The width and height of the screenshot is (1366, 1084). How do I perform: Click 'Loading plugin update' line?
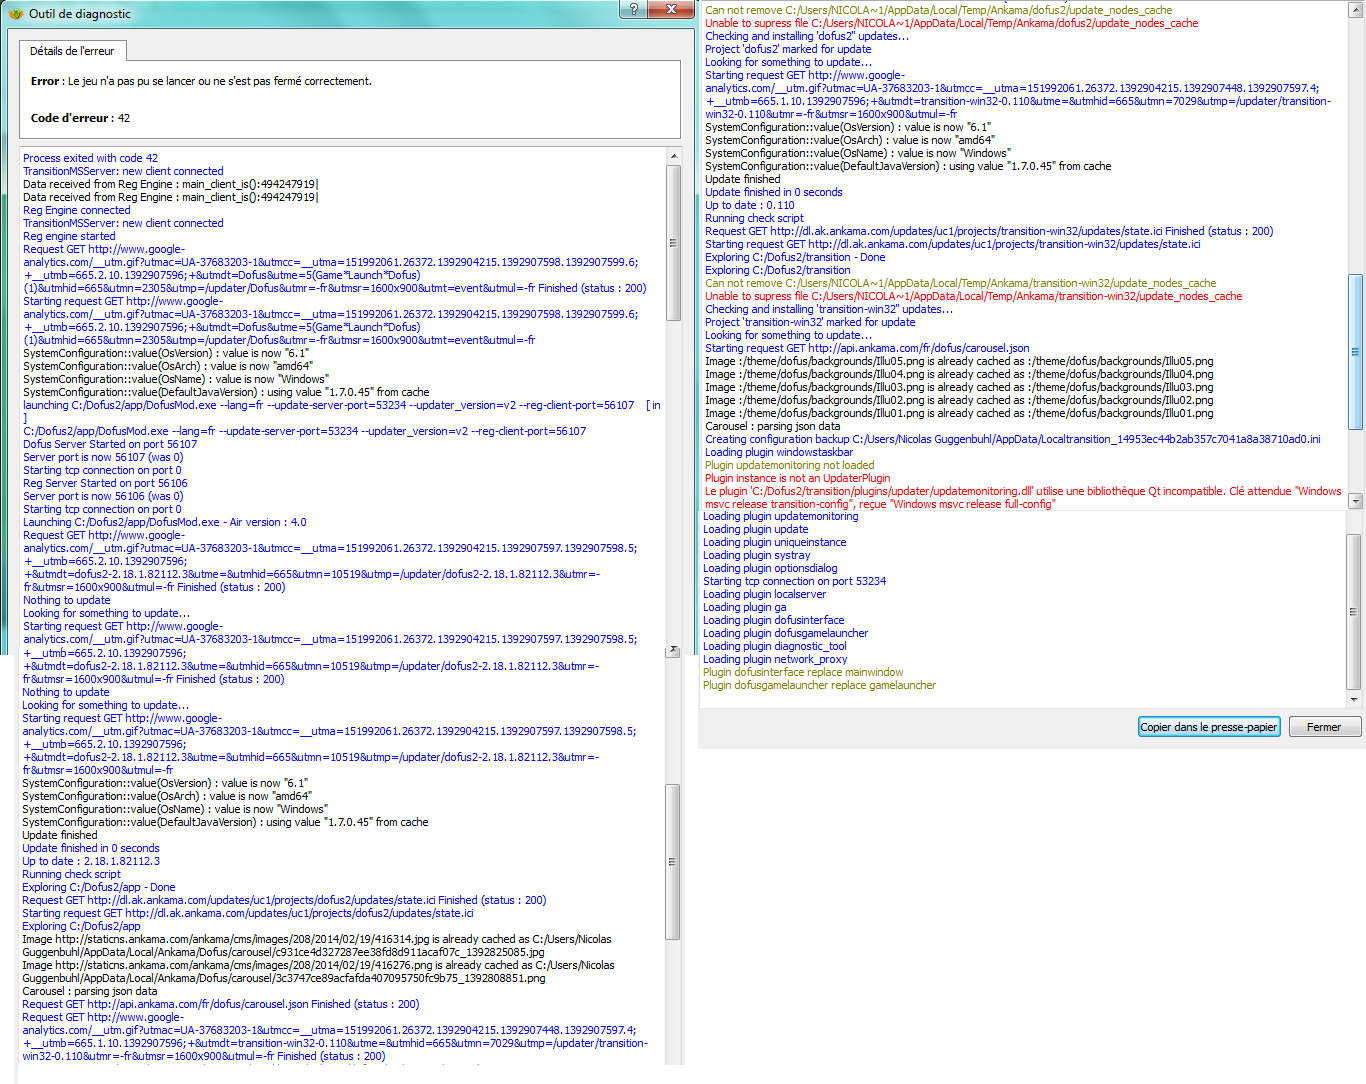[756, 529]
